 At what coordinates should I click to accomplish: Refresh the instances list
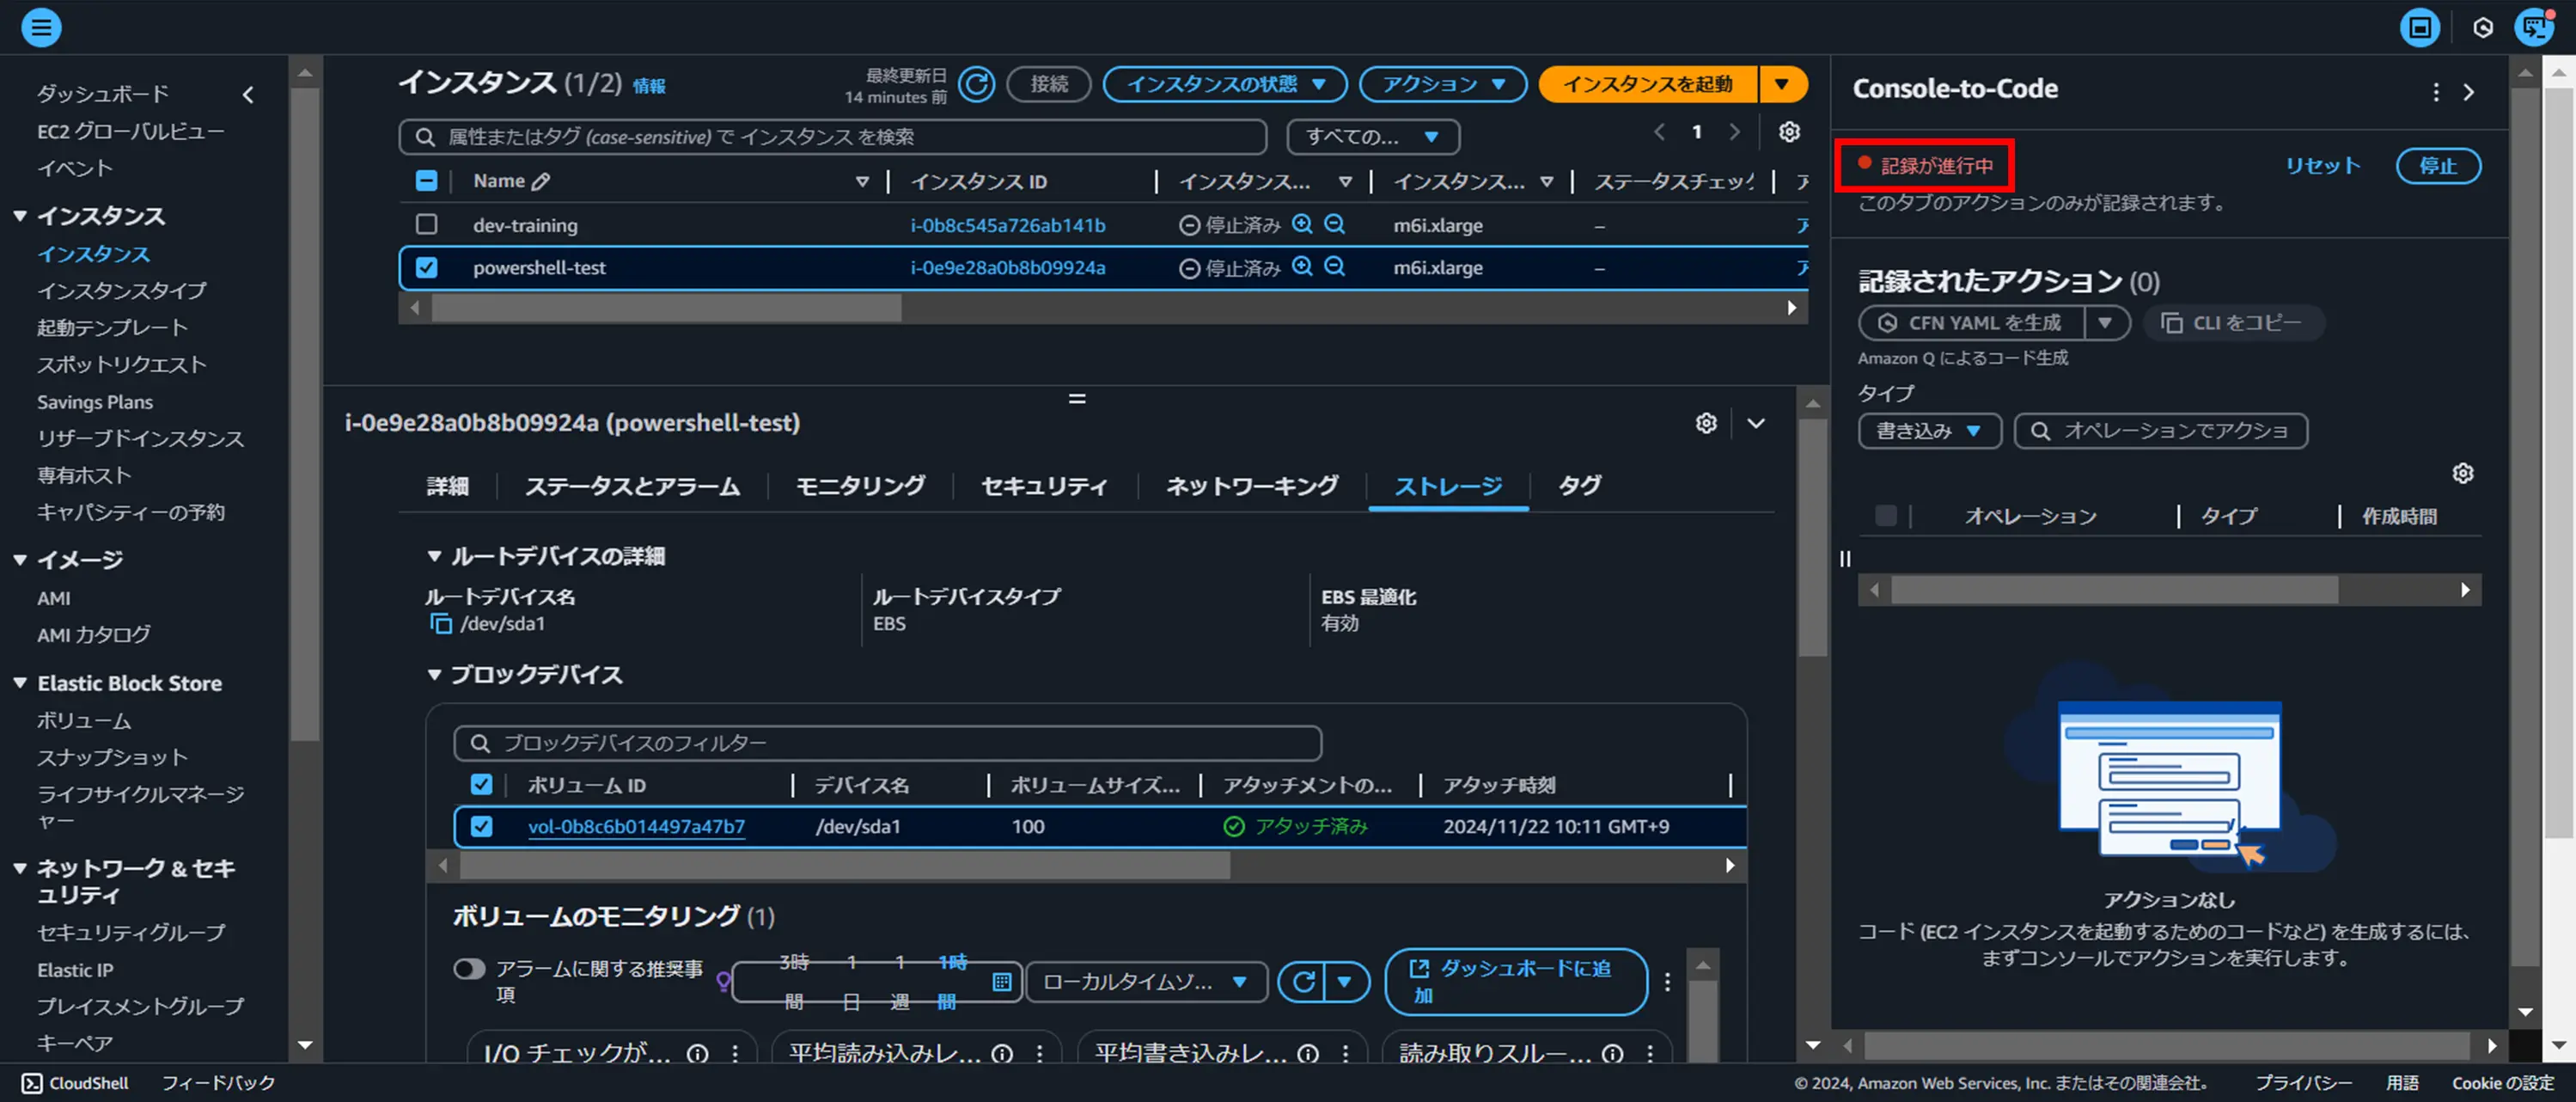click(976, 84)
